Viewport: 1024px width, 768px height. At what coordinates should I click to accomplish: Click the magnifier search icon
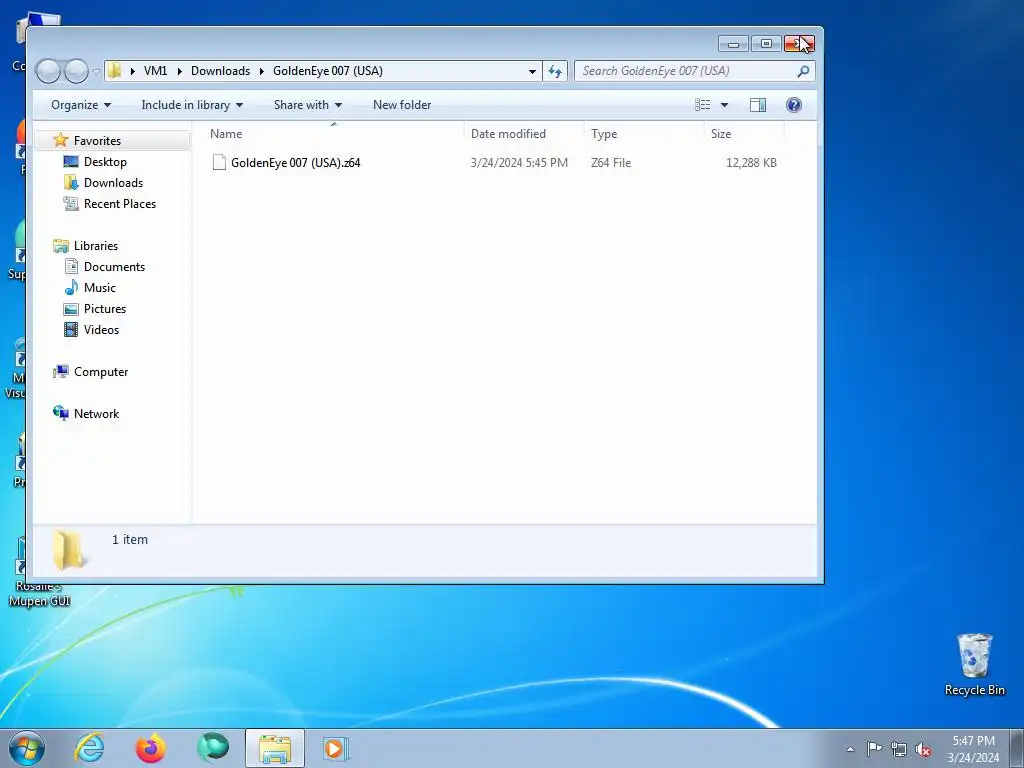[803, 71]
